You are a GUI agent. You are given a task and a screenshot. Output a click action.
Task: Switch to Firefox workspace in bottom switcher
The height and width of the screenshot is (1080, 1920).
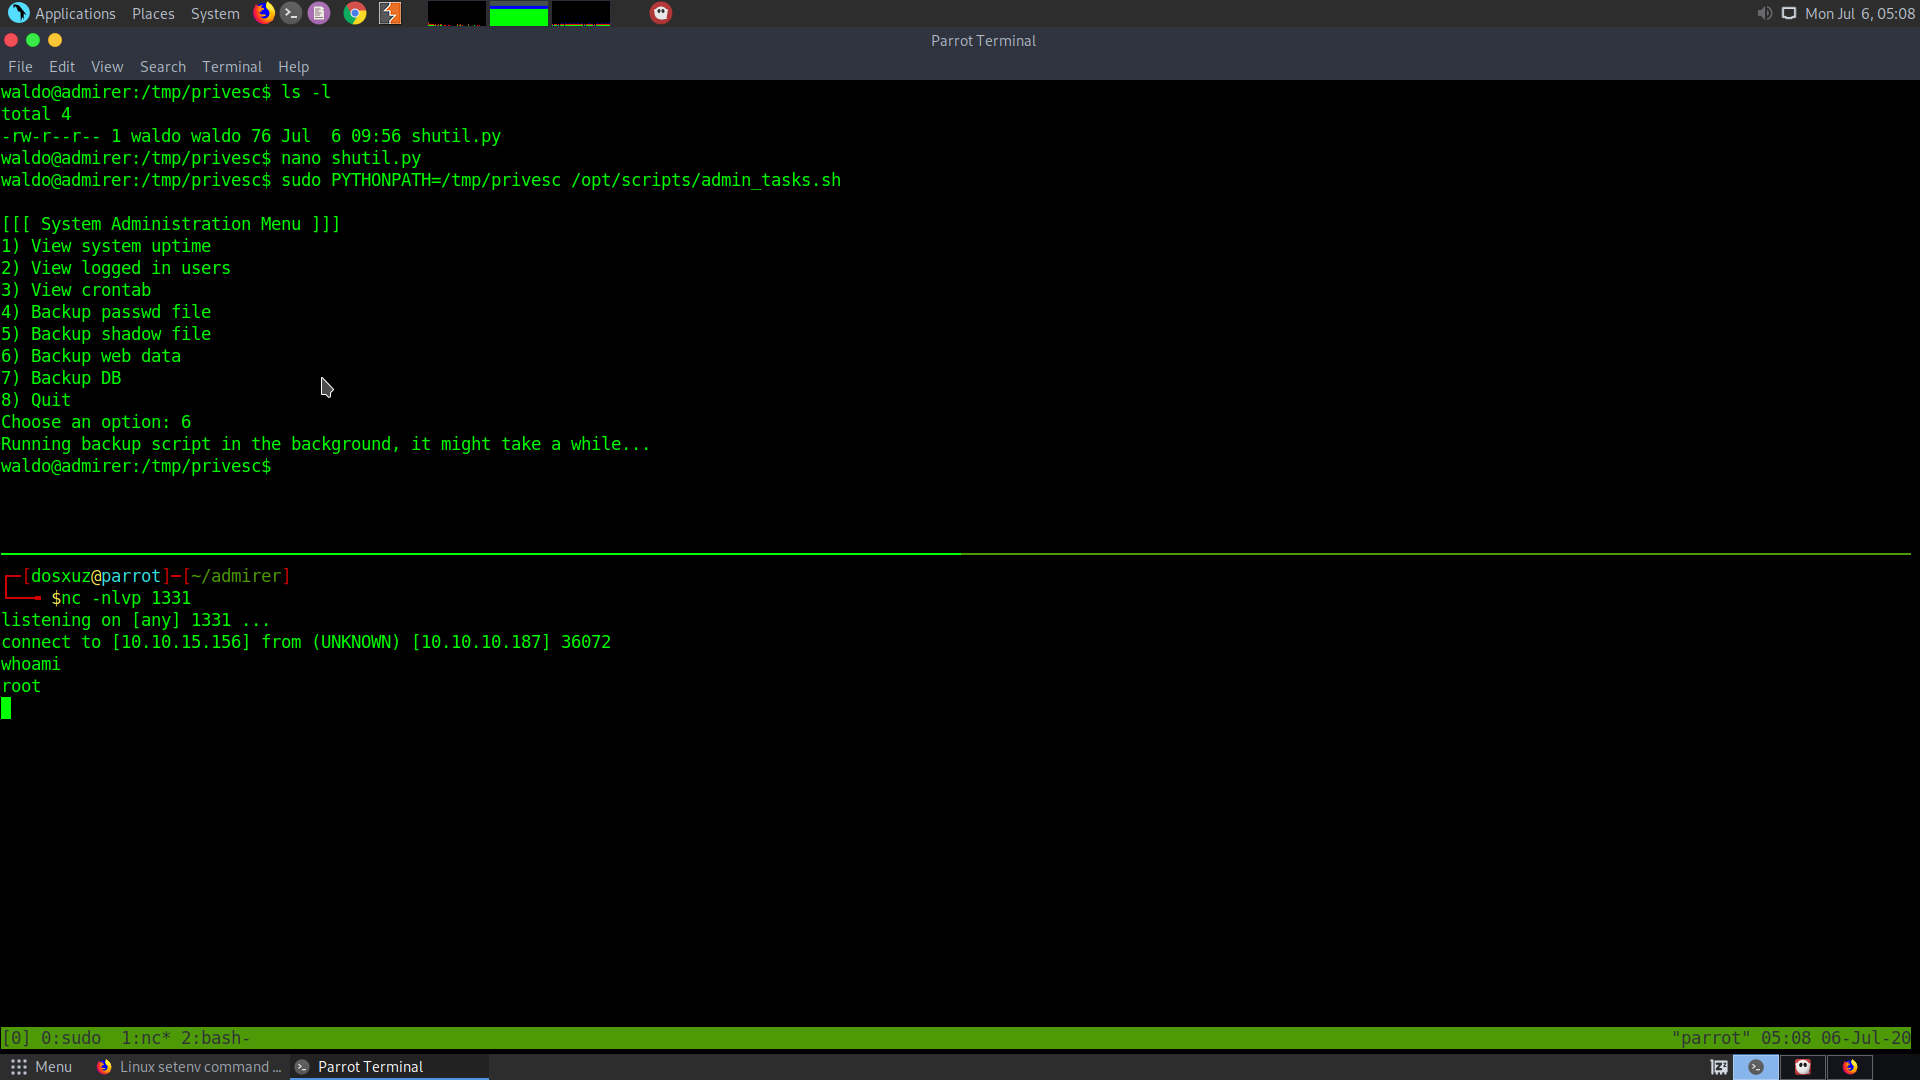point(1850,1067)
